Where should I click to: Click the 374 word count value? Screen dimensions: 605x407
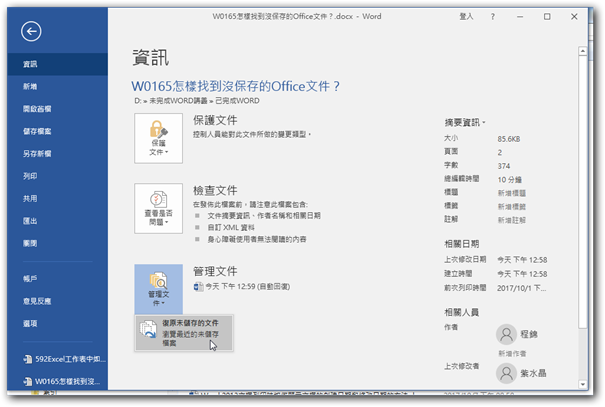[x=504, y=166]
